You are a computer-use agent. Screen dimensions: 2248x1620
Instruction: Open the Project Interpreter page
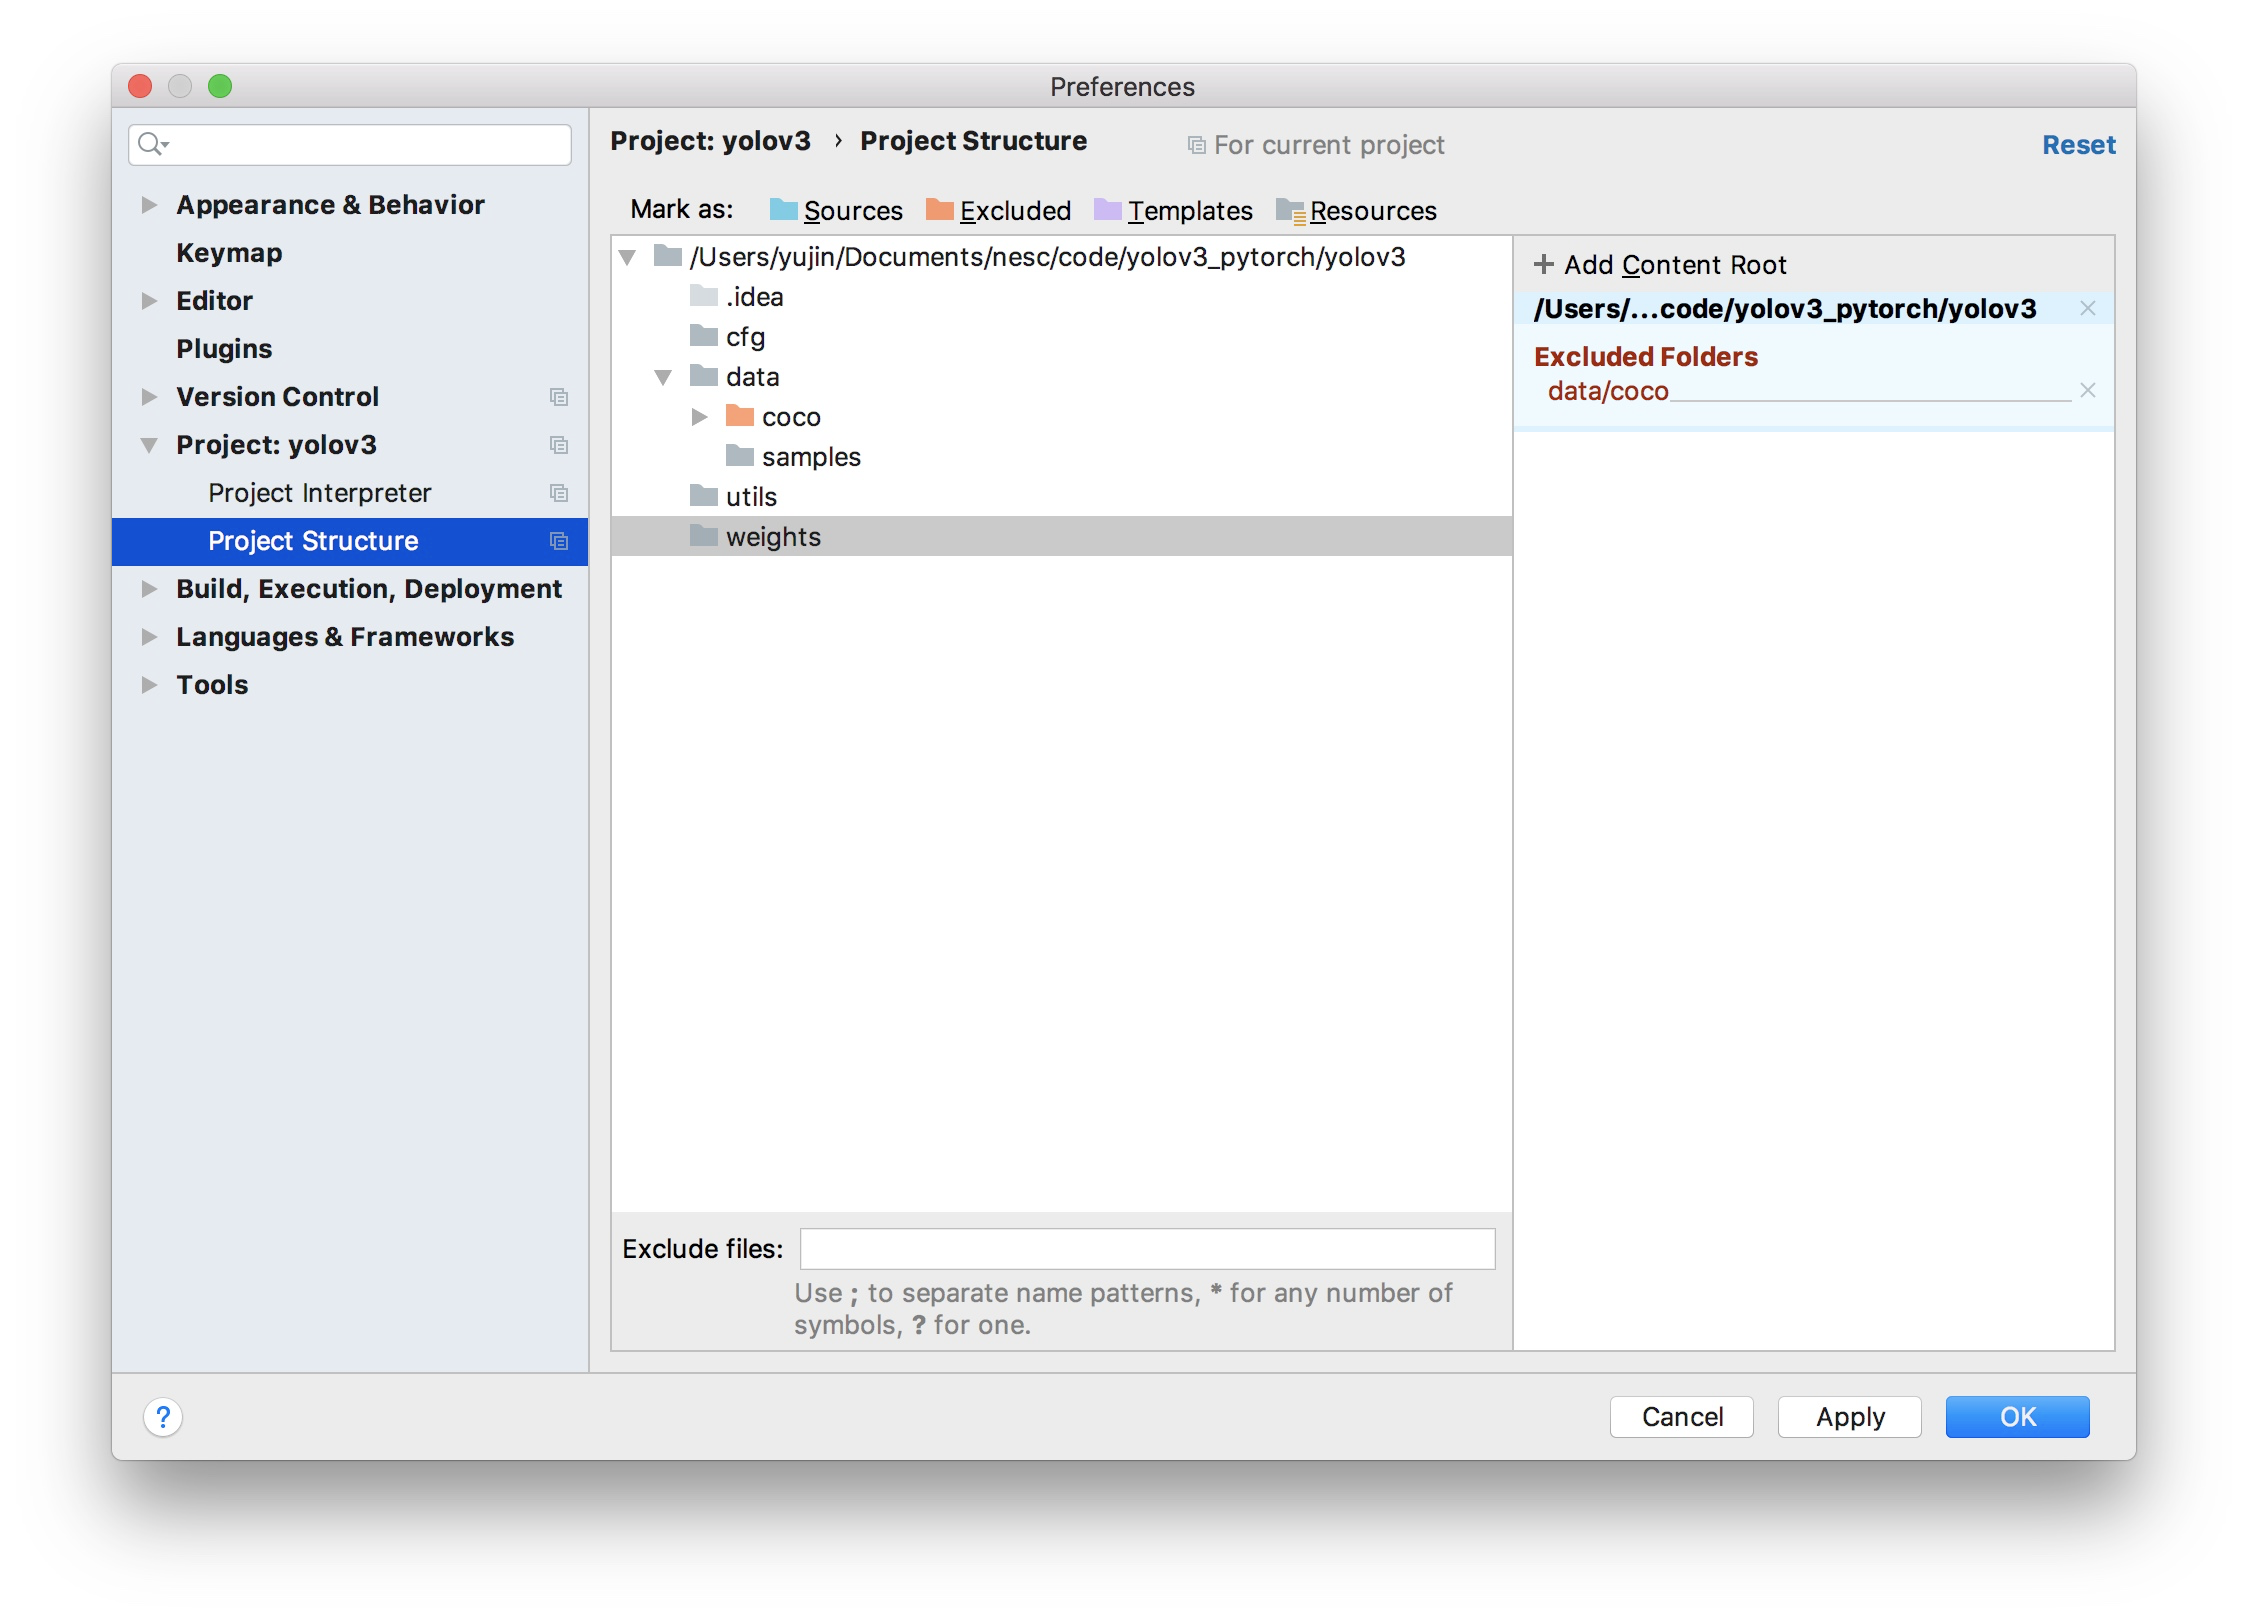319,493
